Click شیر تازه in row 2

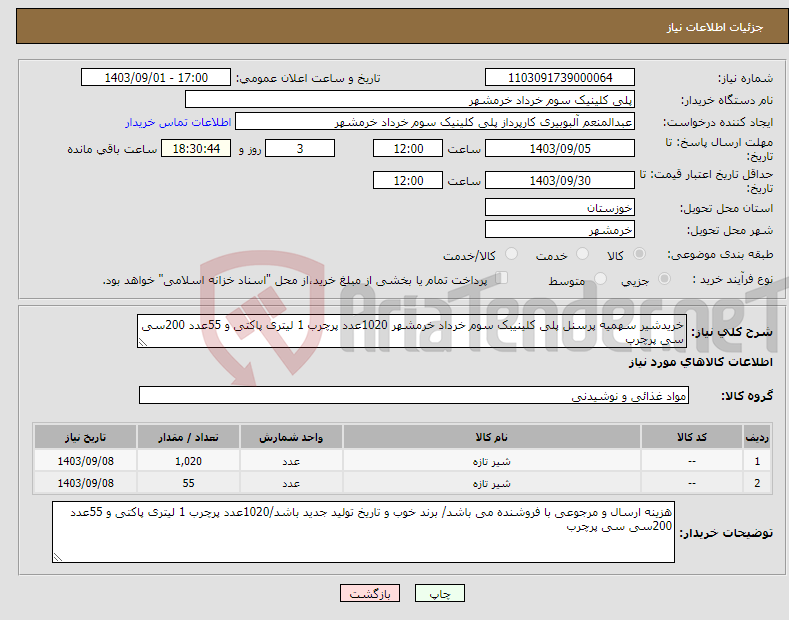492,483
